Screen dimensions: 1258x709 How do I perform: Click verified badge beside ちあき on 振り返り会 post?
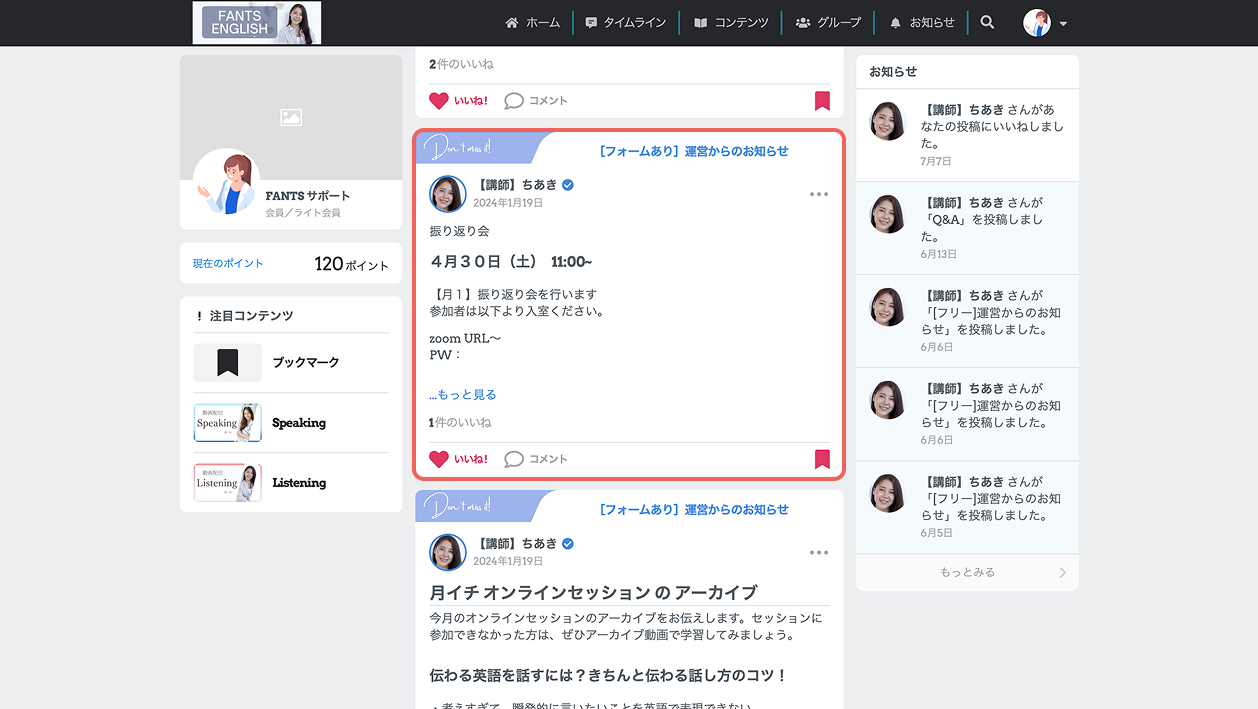pos(568,185)
